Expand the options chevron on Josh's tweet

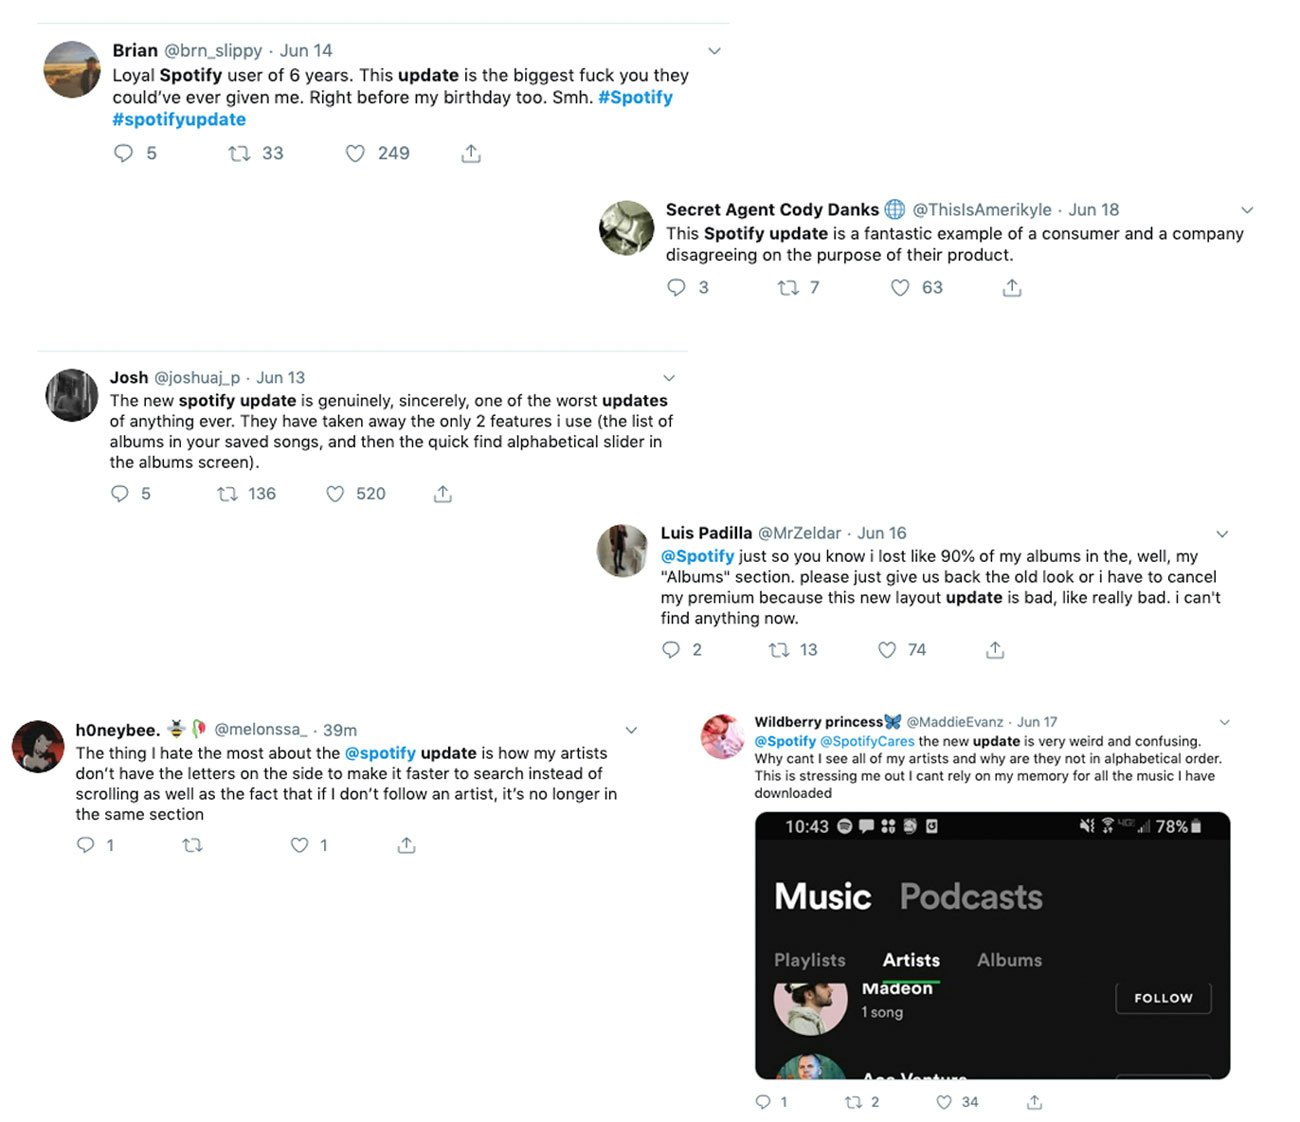tap(669, 378)
